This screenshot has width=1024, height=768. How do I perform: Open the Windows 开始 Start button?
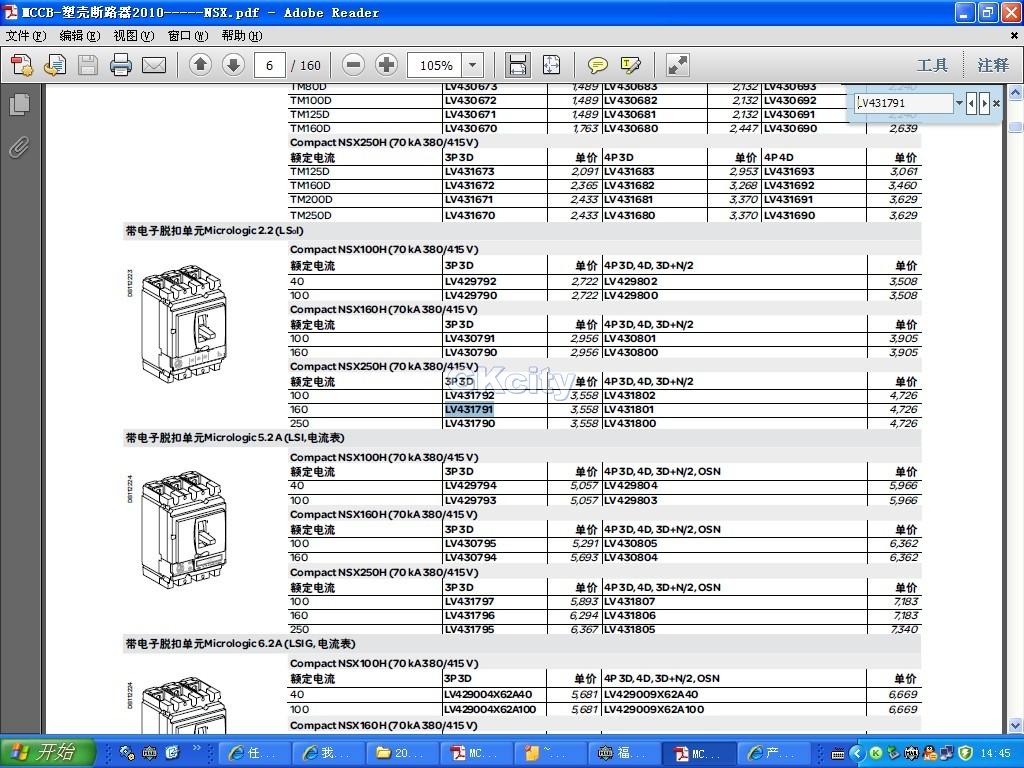pyautogui.click(x=48, y=752)
